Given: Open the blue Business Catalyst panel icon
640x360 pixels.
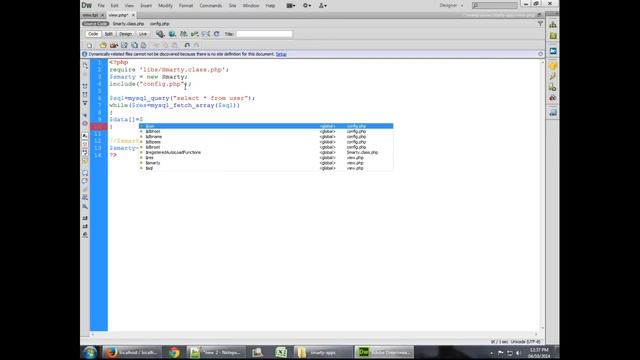Looking at the screenshot, I should click(553, 51).
